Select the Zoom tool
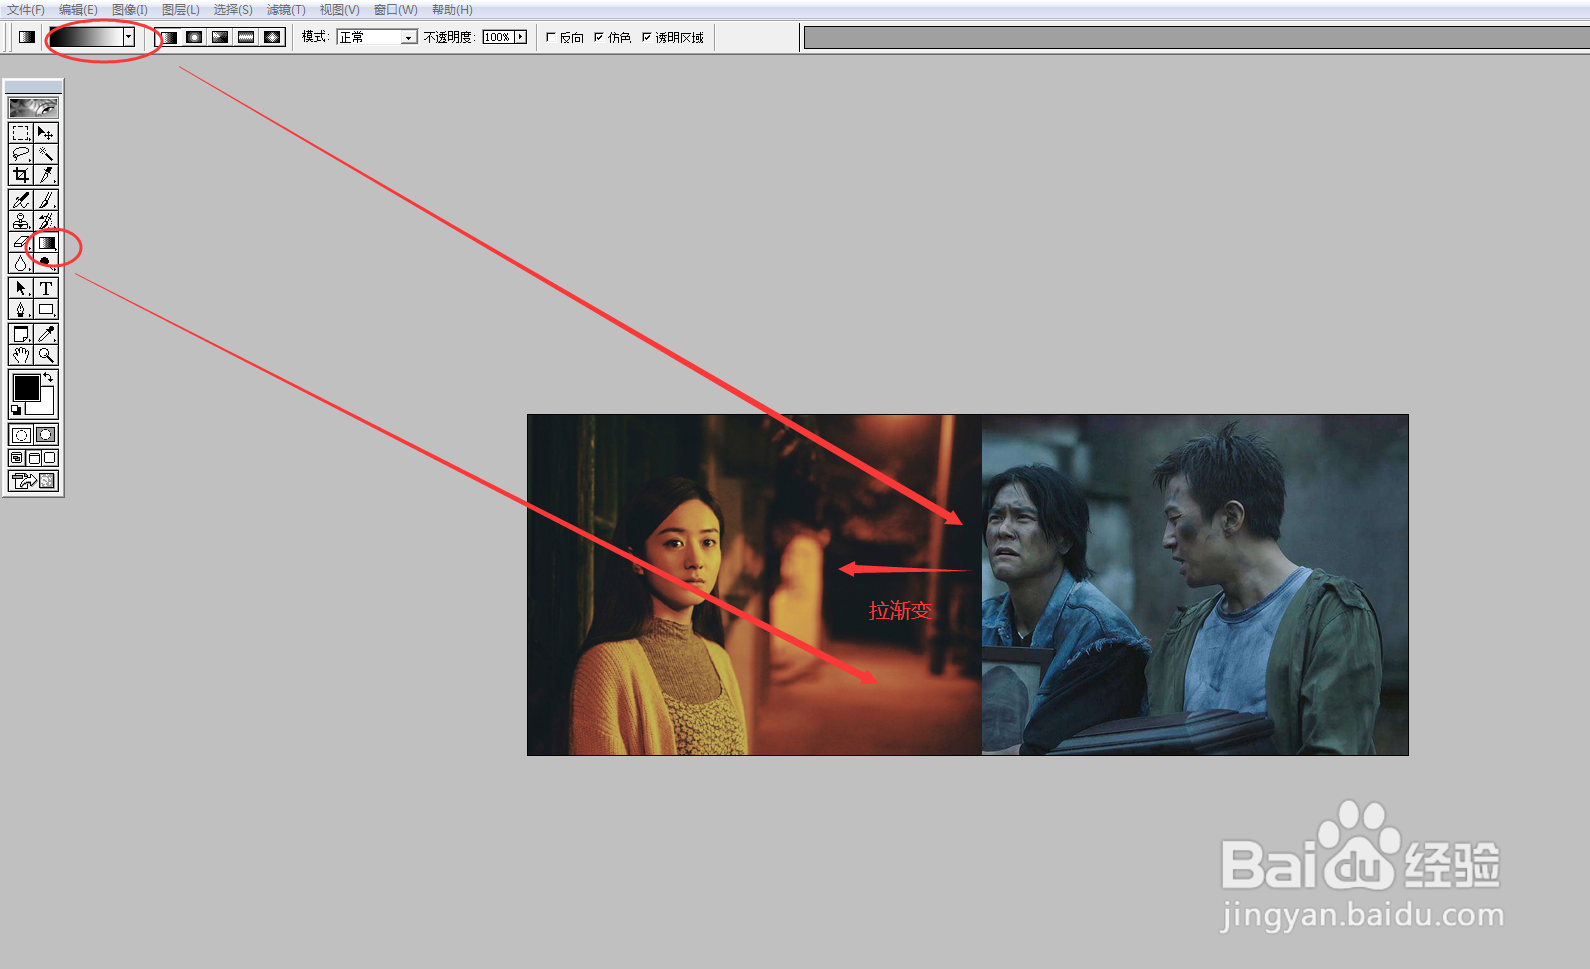1590x969 pixels. [46, 355]
